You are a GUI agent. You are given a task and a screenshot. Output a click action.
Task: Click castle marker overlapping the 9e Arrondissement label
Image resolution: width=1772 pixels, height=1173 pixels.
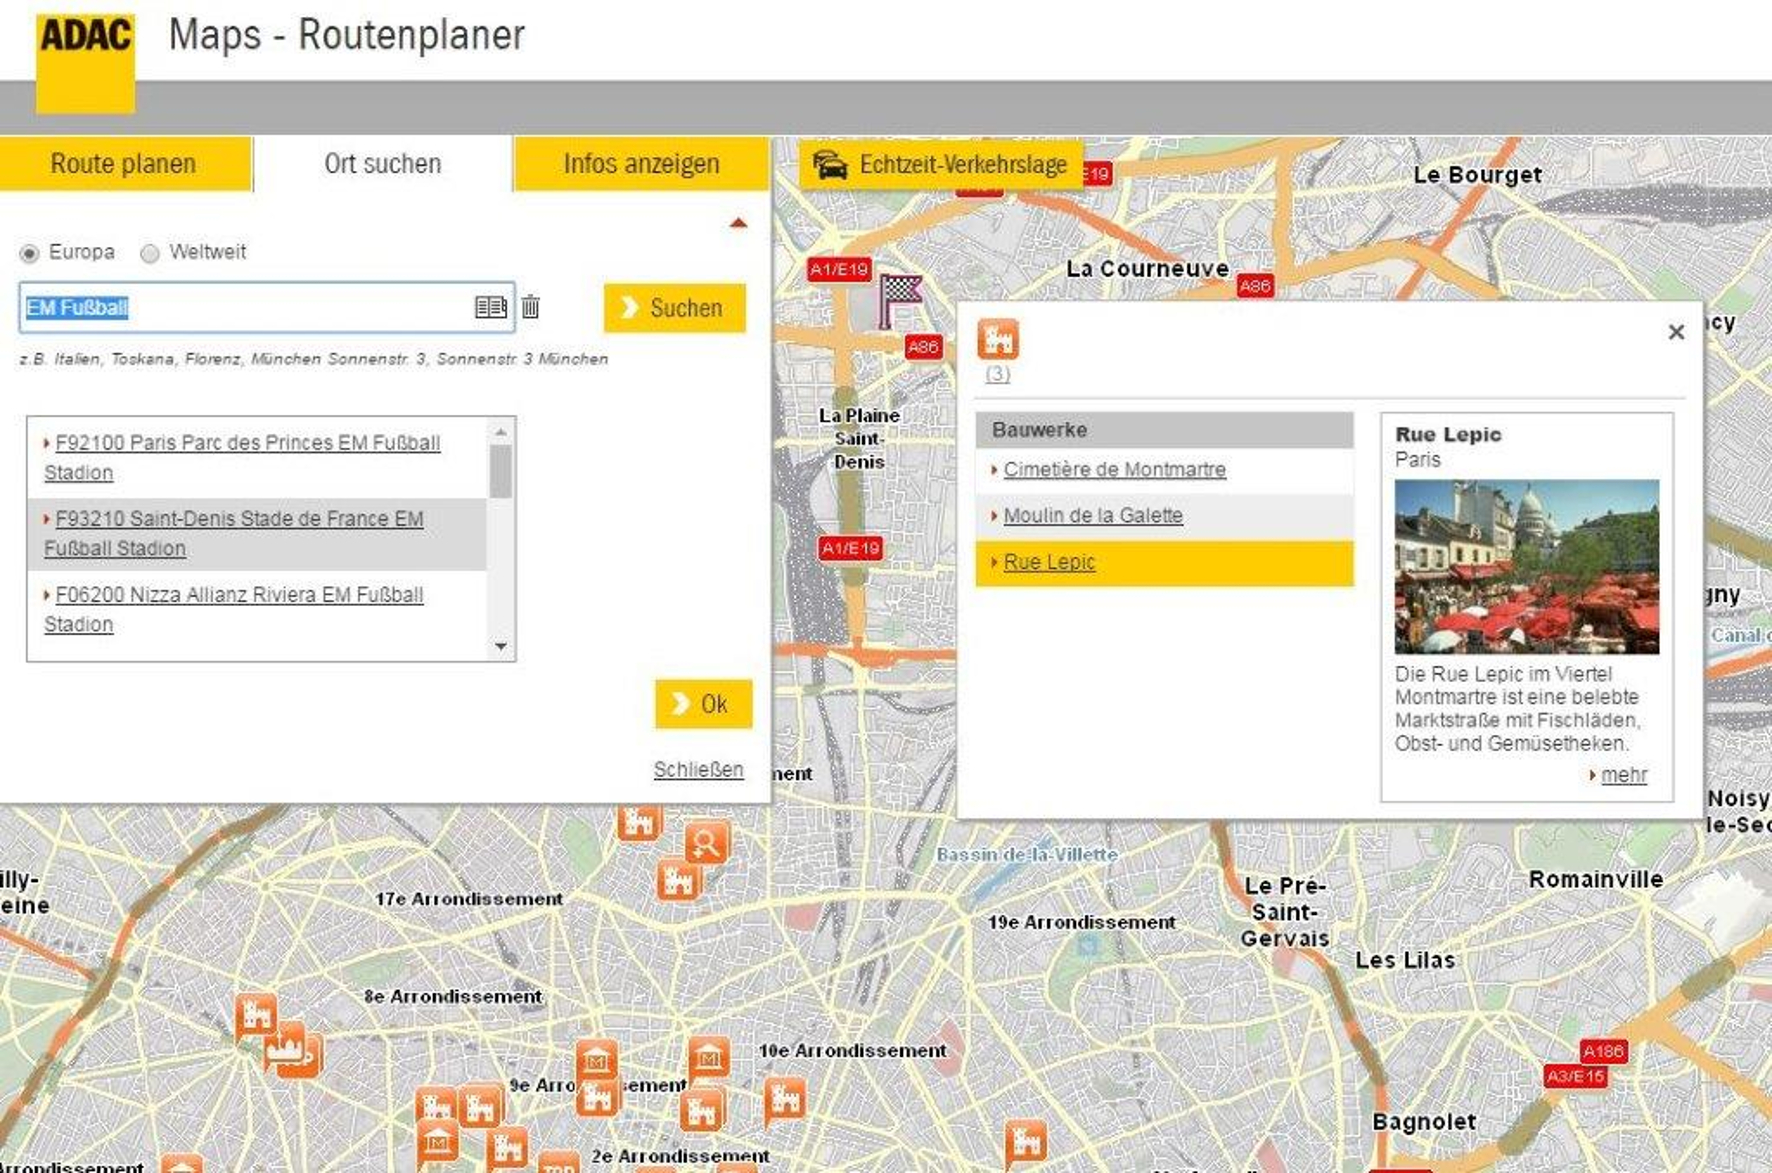[598, 1097]
